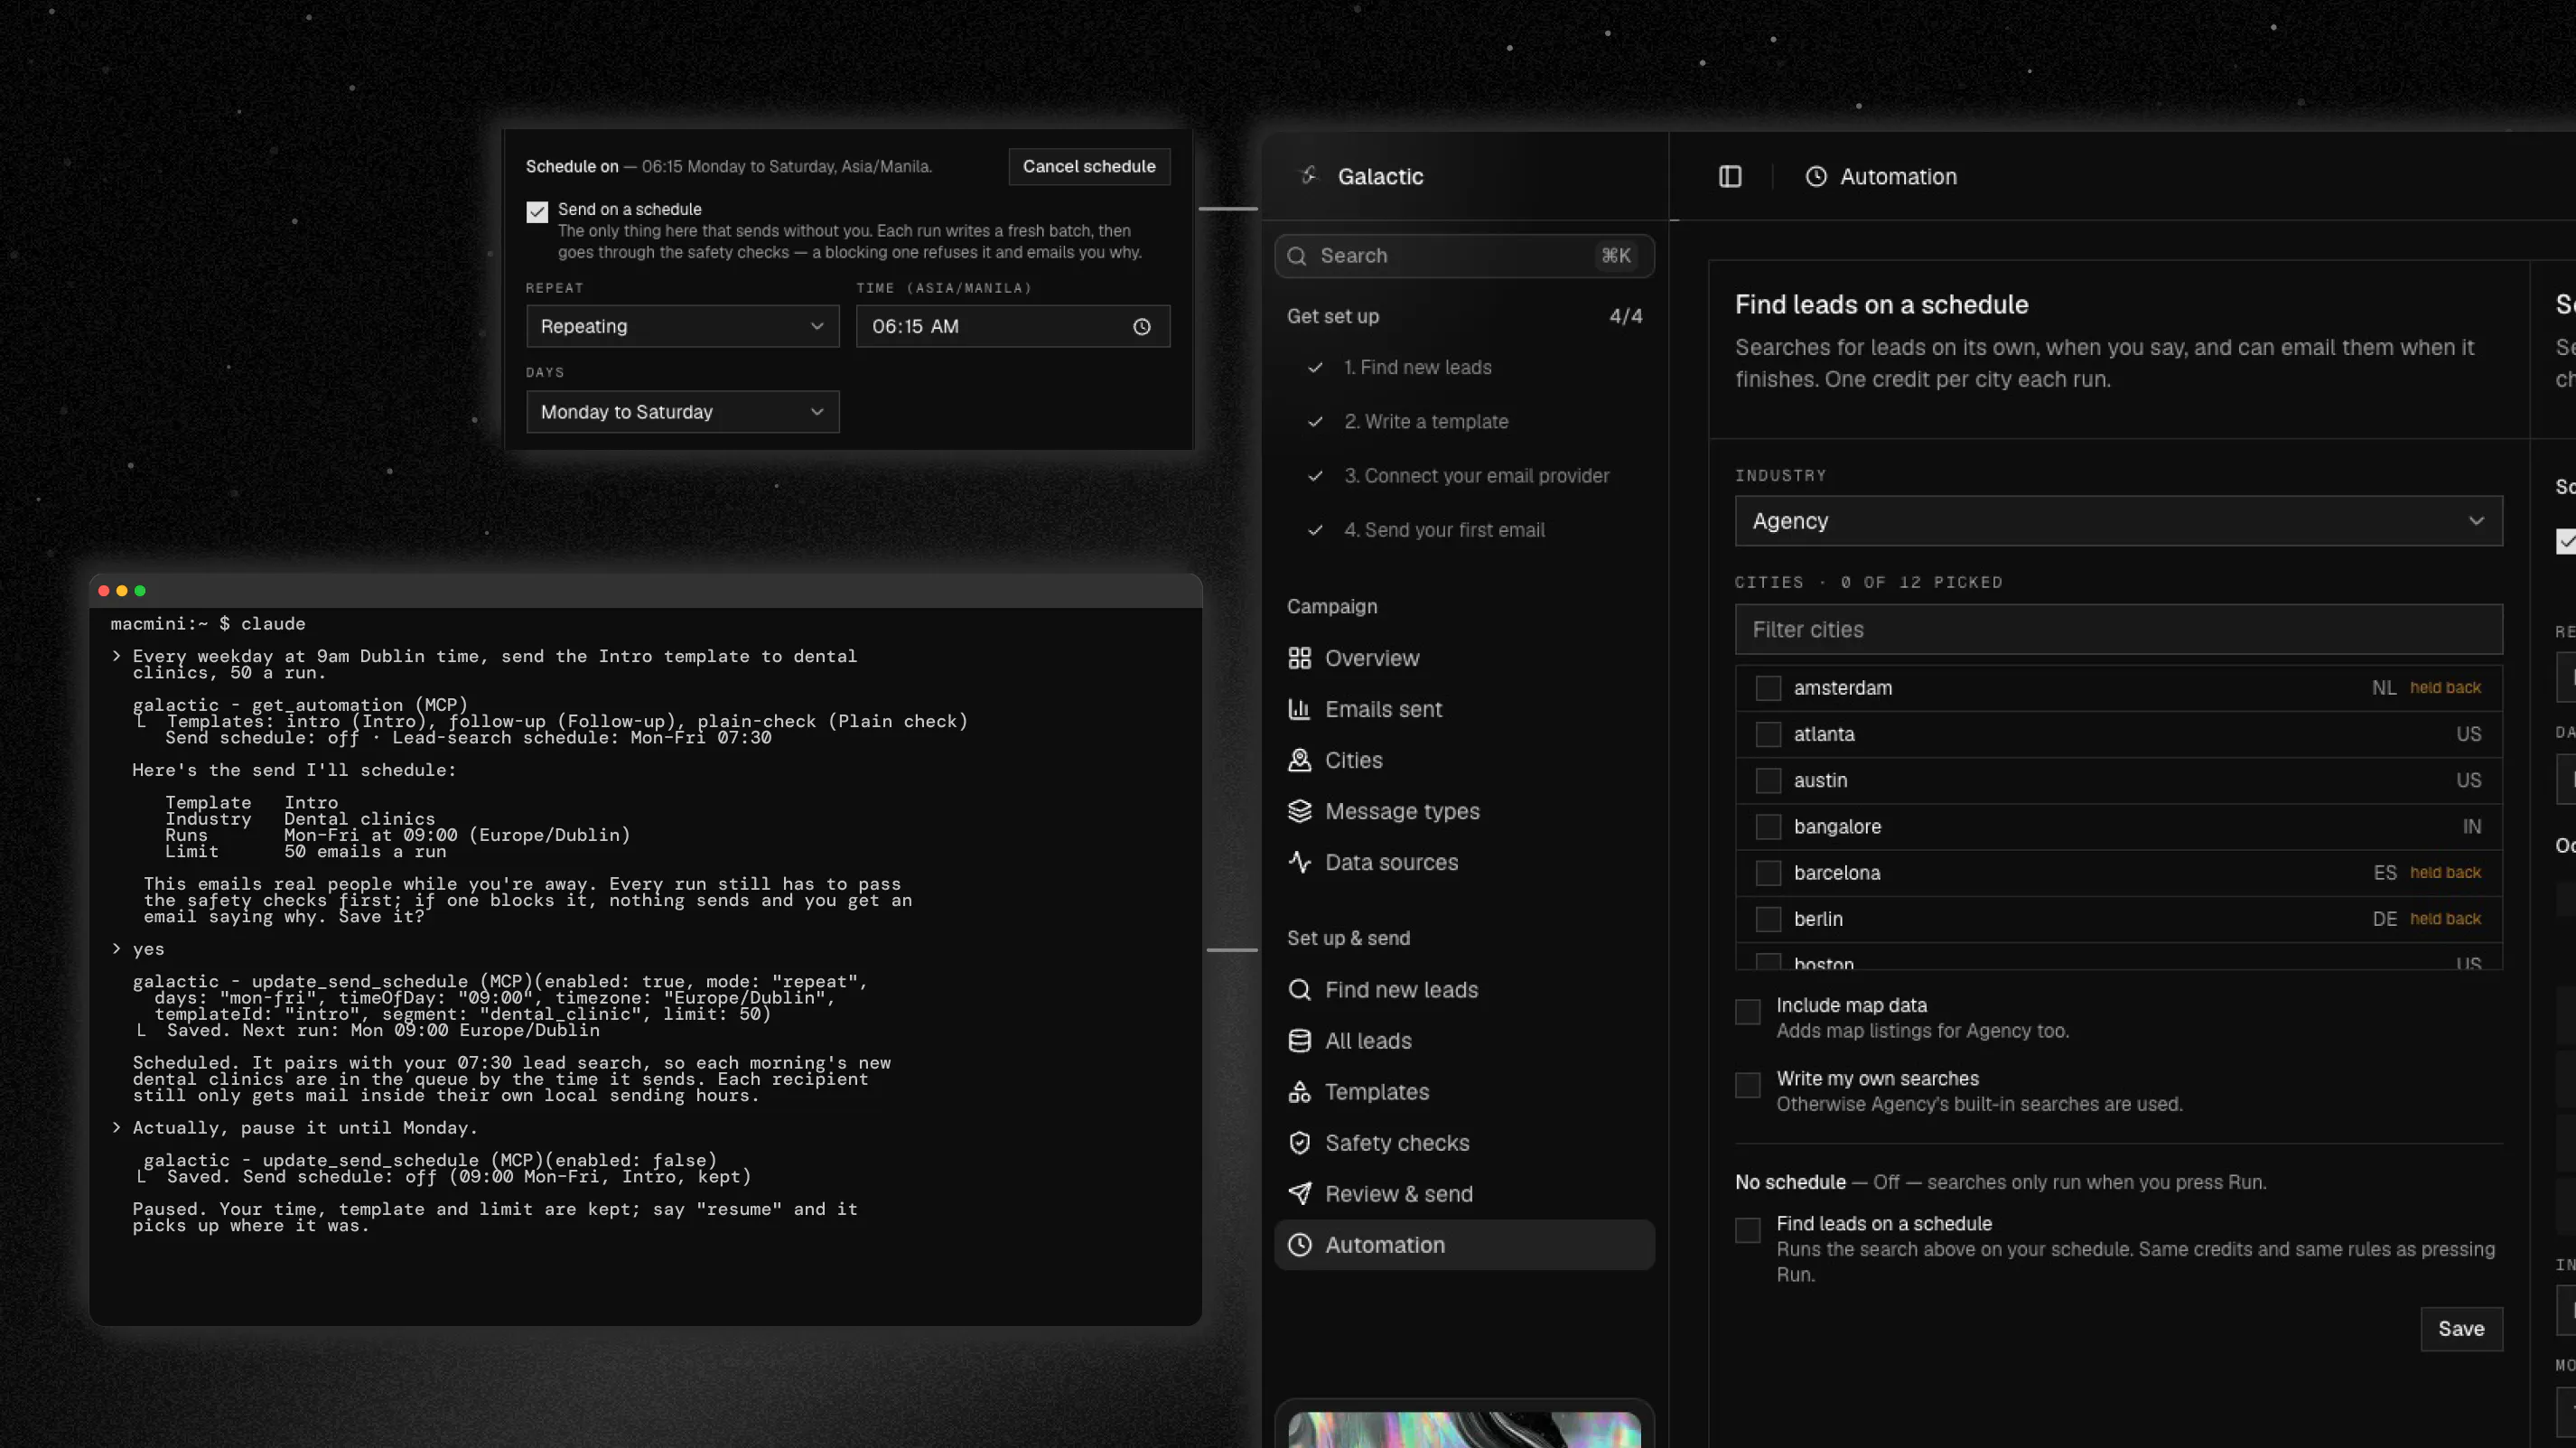Click the clock icon in the sidebar Automation item
This screenshot has height=1448, width=2576.
(1299, 1245)
